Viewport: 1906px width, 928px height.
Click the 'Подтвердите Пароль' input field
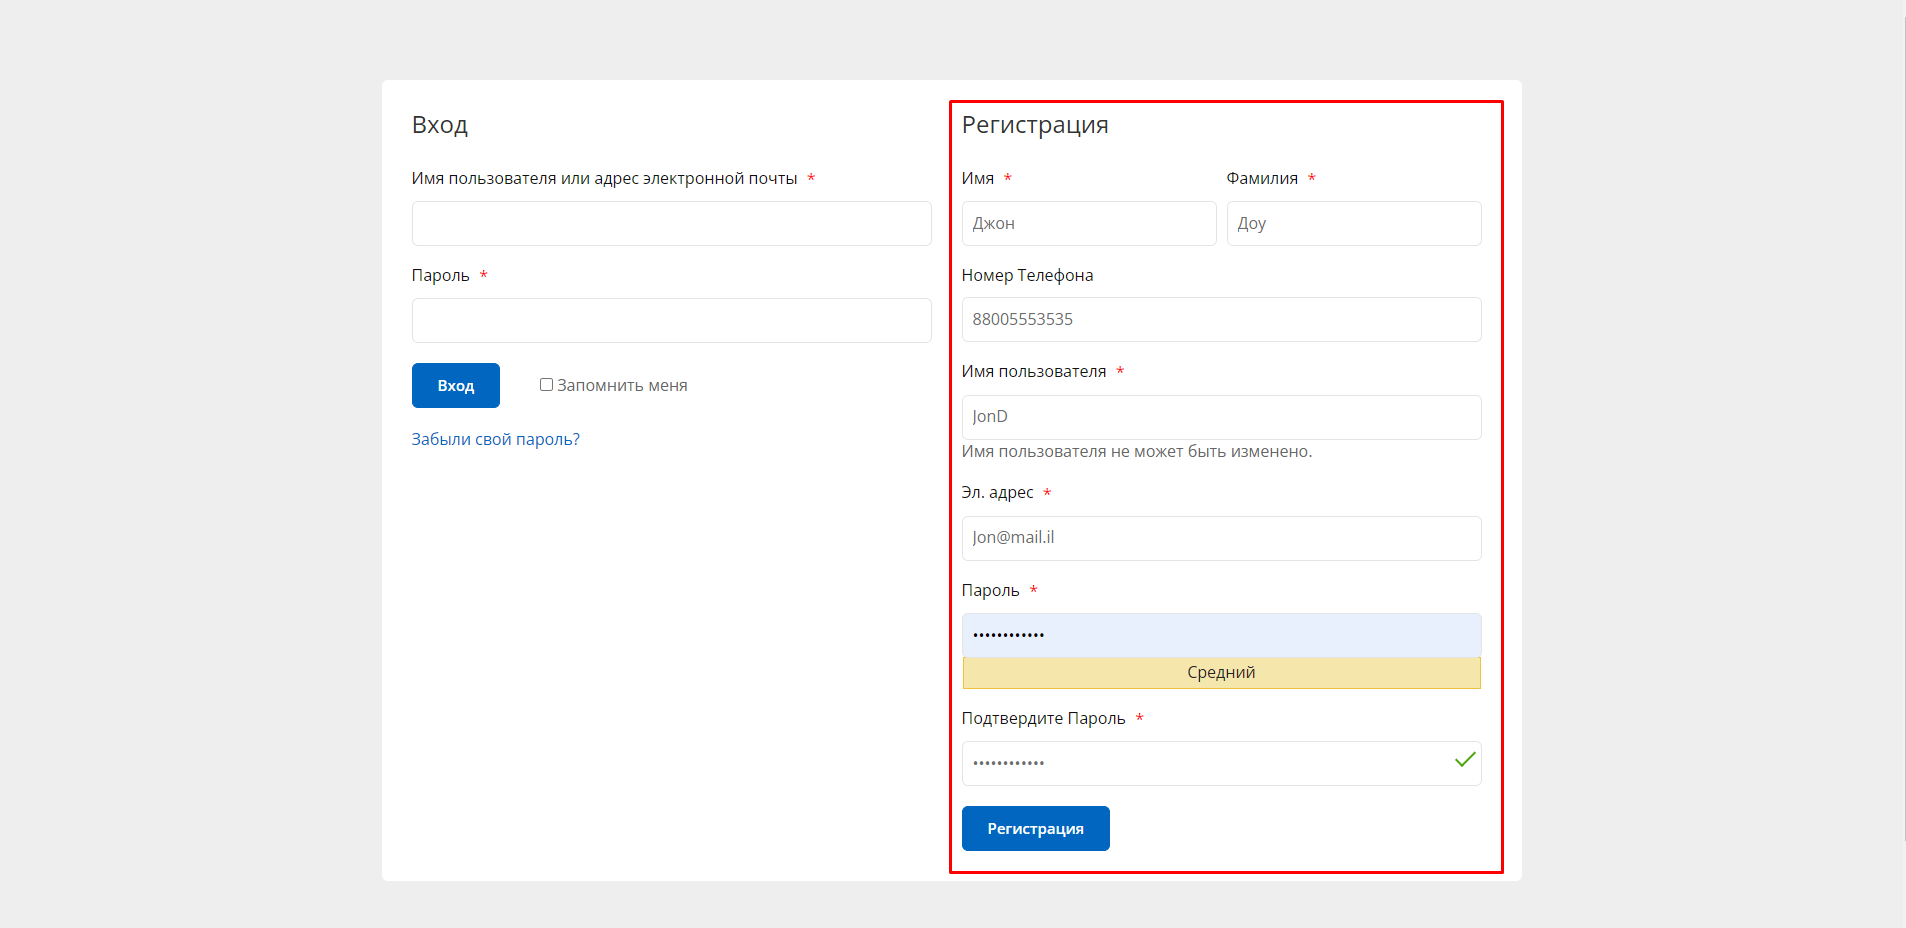click(x=1200, y=763)
